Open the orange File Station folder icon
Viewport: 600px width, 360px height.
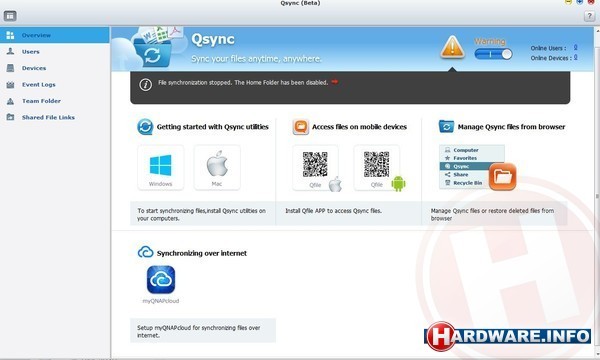[x=502, y=176]
